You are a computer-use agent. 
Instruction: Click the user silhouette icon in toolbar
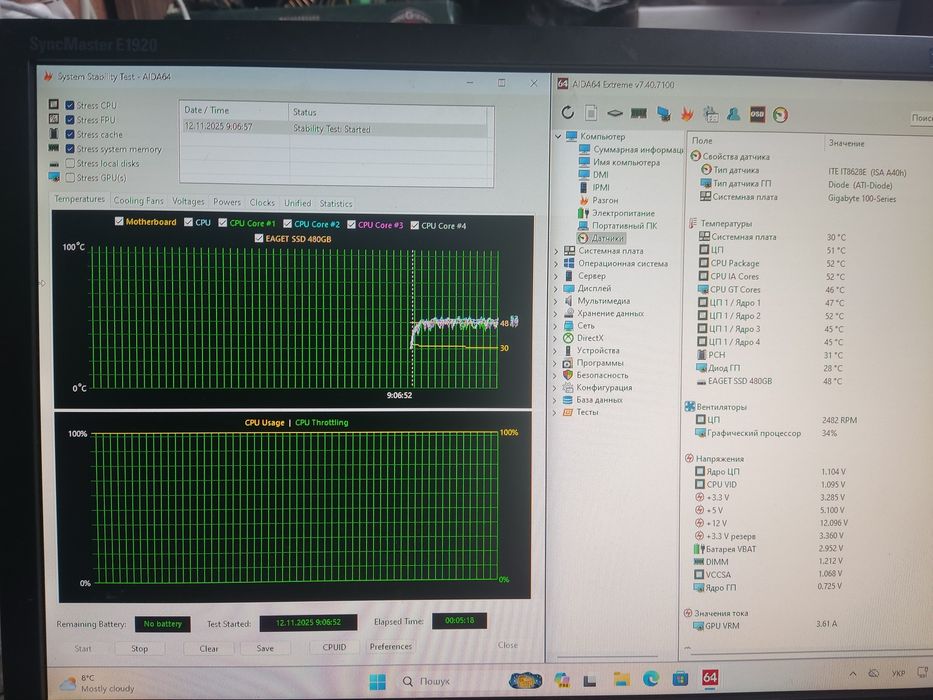734,114
